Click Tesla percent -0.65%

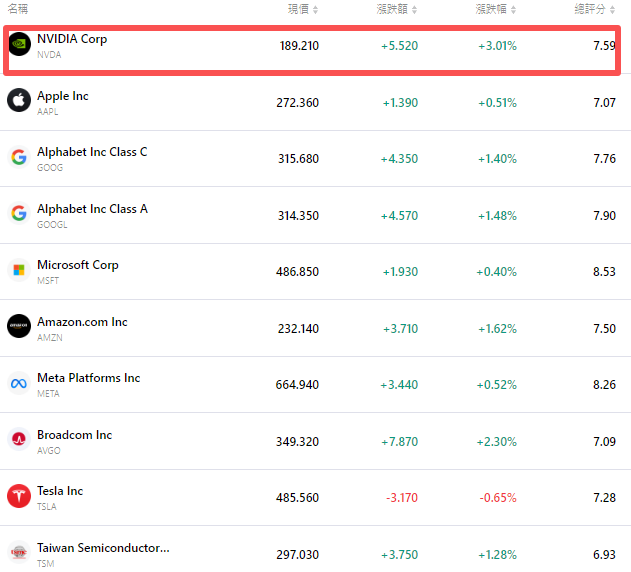pyautogui.click(x=498, y=498)
